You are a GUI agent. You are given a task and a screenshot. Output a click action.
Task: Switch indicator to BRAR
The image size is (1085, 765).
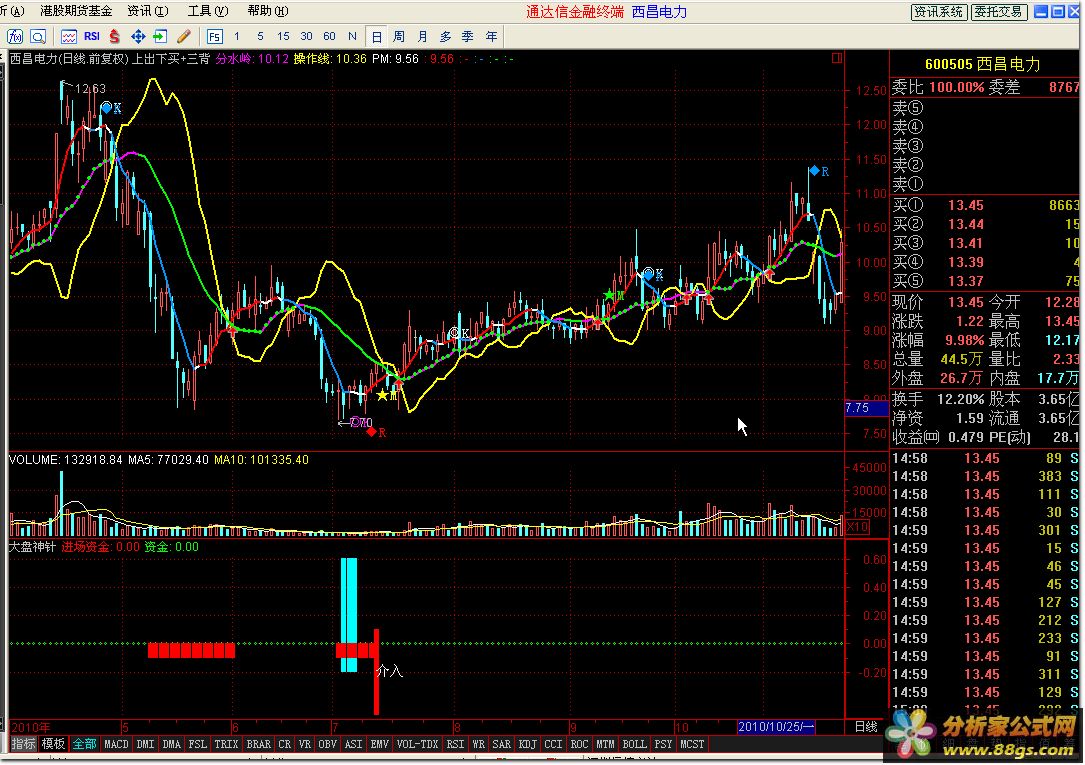pyautogui.click(x=259, y=744)
